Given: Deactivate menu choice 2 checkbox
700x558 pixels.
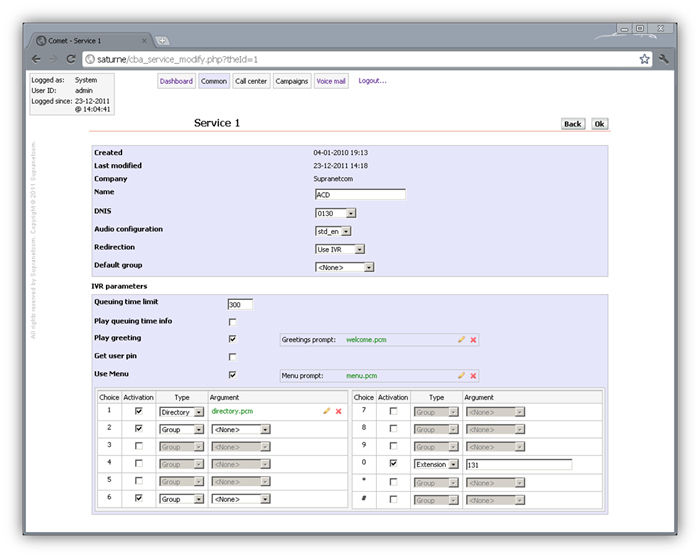Looking at the screenshot, I should (139, 428).
